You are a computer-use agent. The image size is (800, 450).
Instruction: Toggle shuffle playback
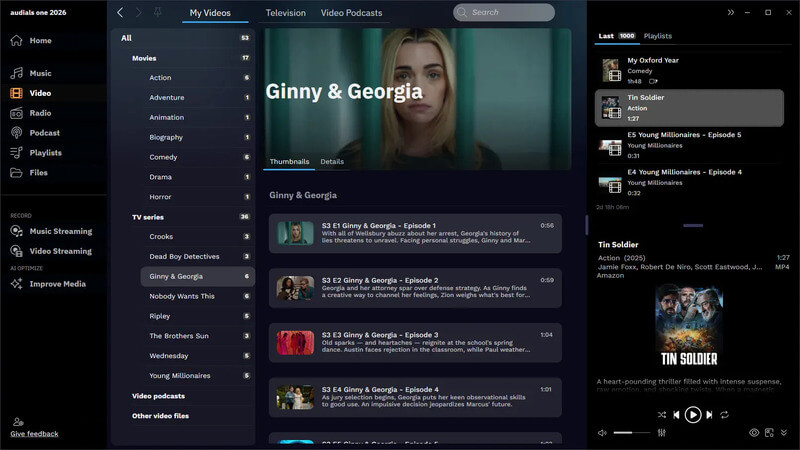point(662,415)
